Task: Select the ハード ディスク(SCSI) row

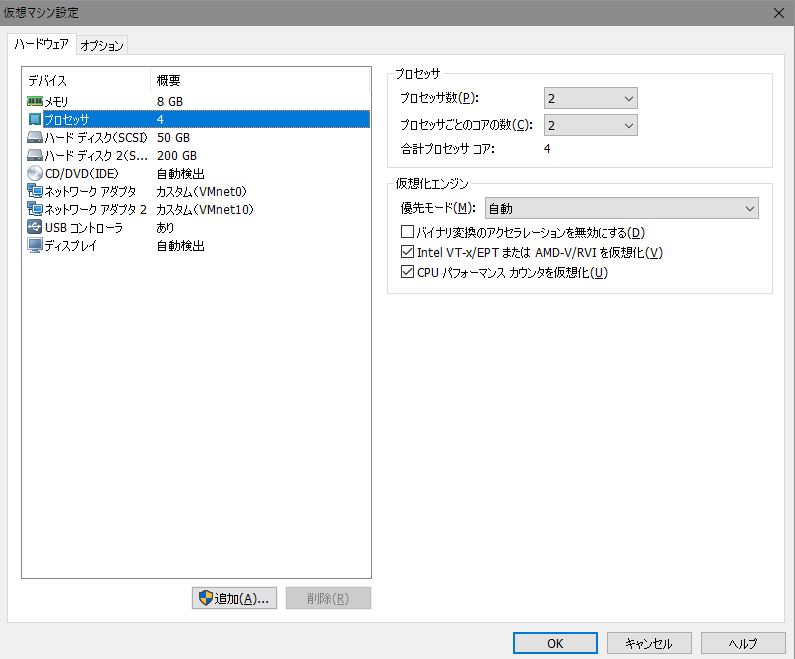Action: point(198,137)
